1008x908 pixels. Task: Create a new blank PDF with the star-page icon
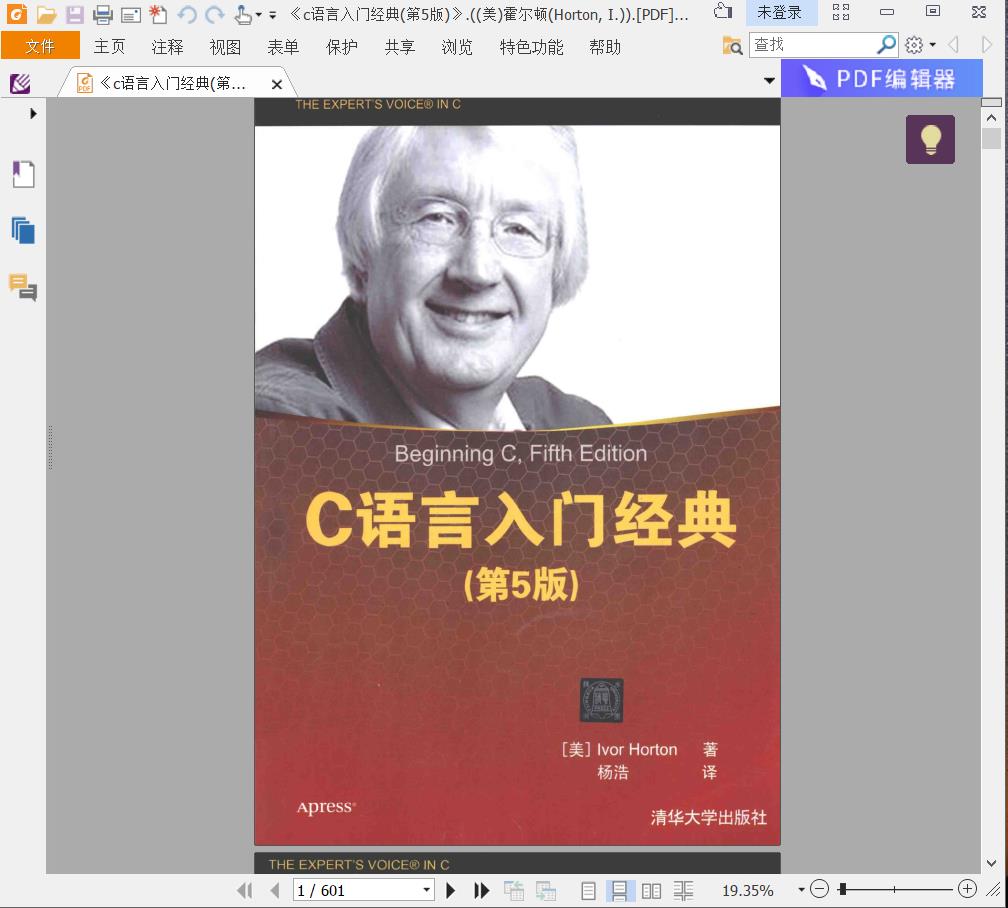pos(158,14)
